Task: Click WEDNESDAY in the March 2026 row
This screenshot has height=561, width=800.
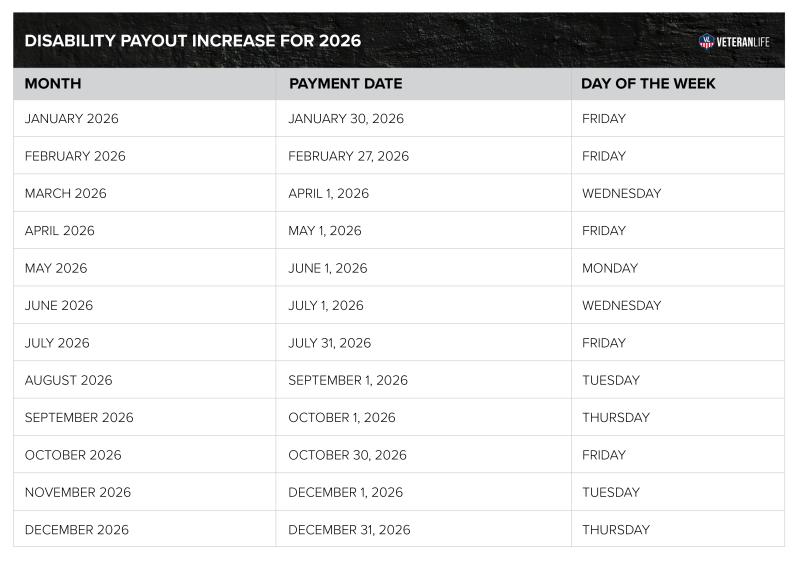Action: [x=621, y=193]
